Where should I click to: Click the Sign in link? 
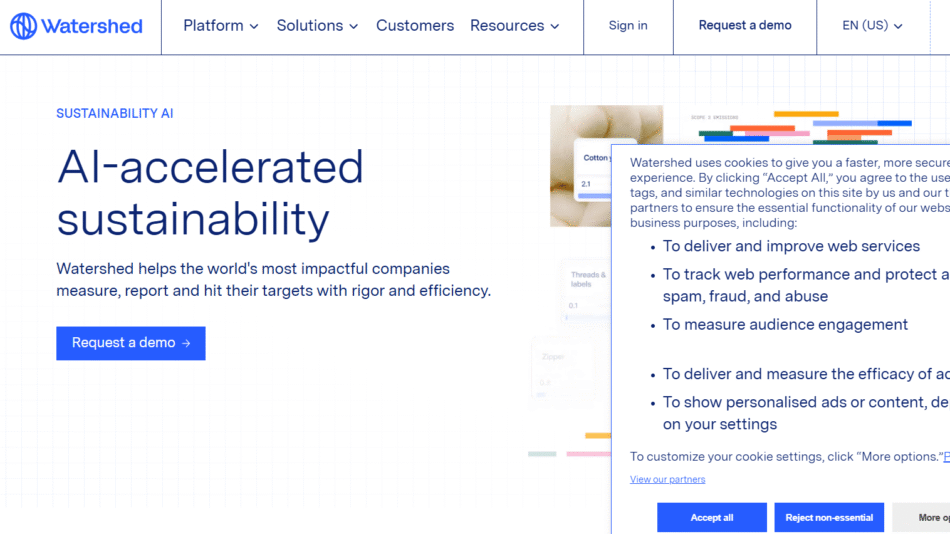click(628, 26)
